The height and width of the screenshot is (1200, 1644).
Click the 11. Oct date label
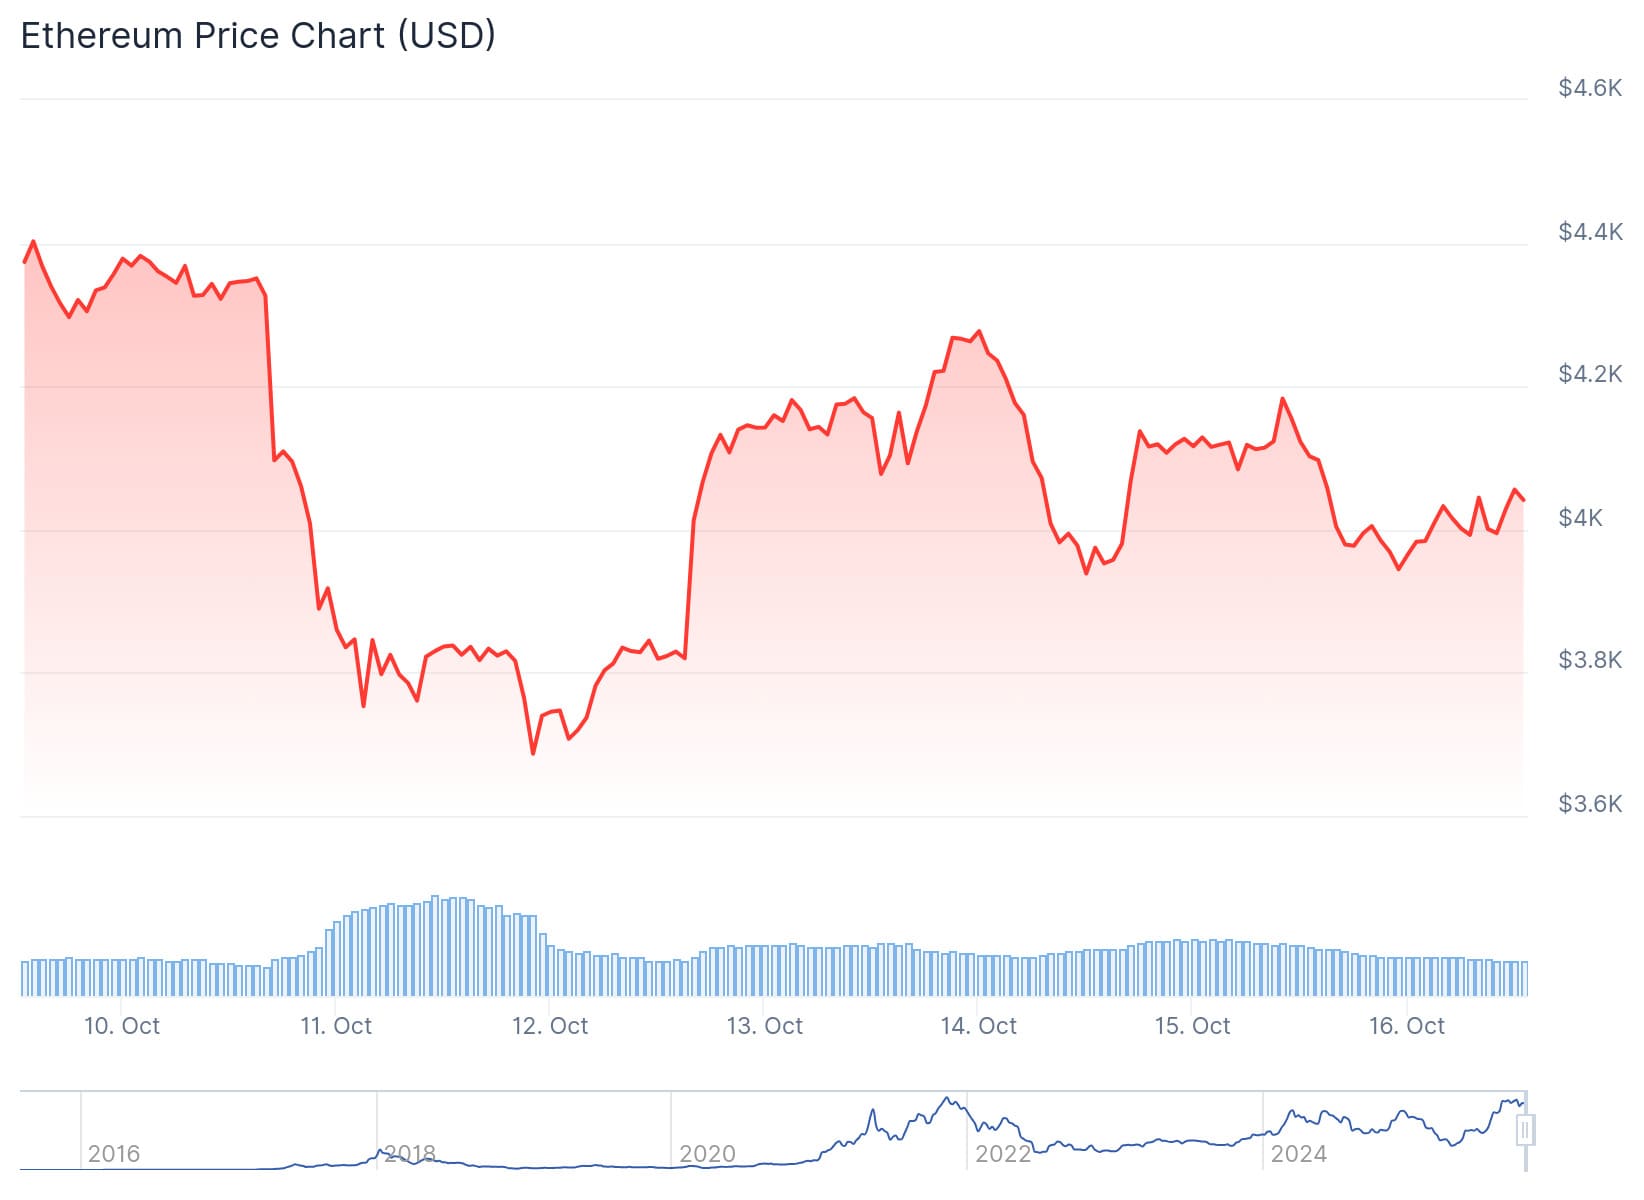336,1026
